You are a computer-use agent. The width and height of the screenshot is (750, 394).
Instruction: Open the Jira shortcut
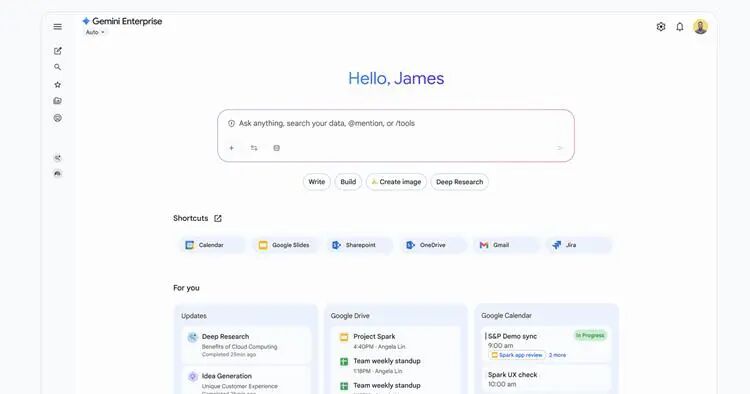pos(579,245)
